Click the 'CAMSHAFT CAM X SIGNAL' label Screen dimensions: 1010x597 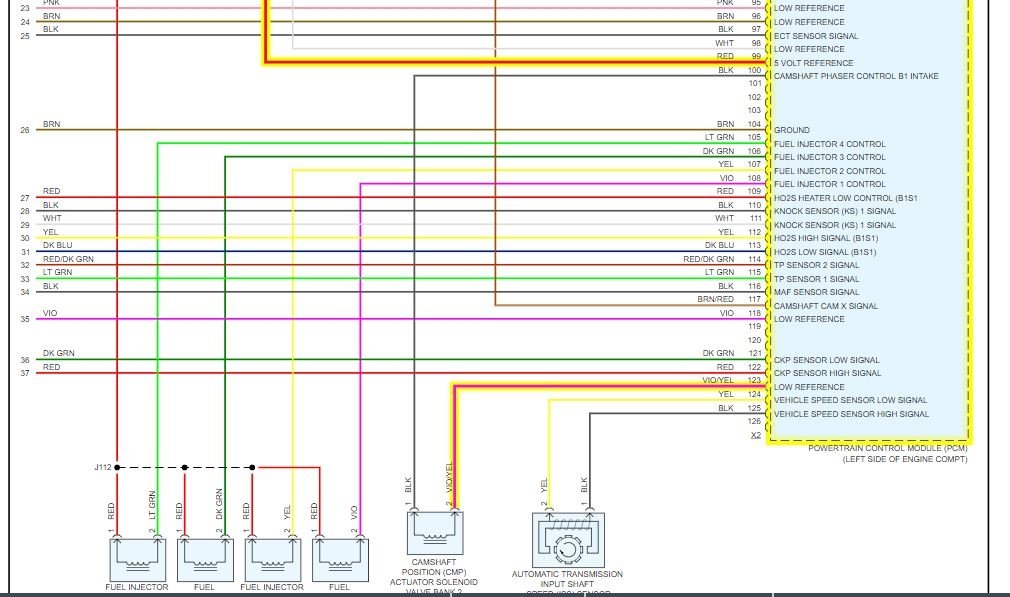pyautogui.click(x=826, y=307)
